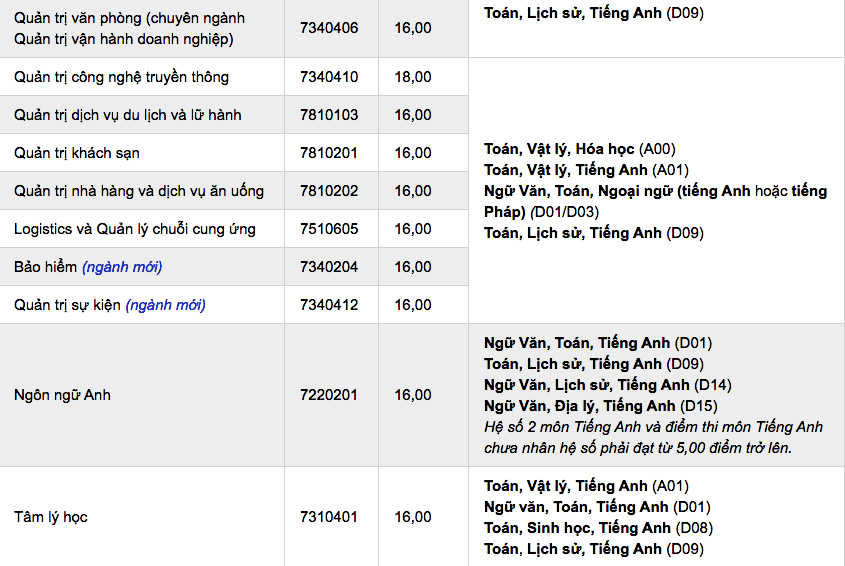845x566 pixels.
Task: Select the Quản trị khách sạn row name
Action: click(x=77, y=153)
